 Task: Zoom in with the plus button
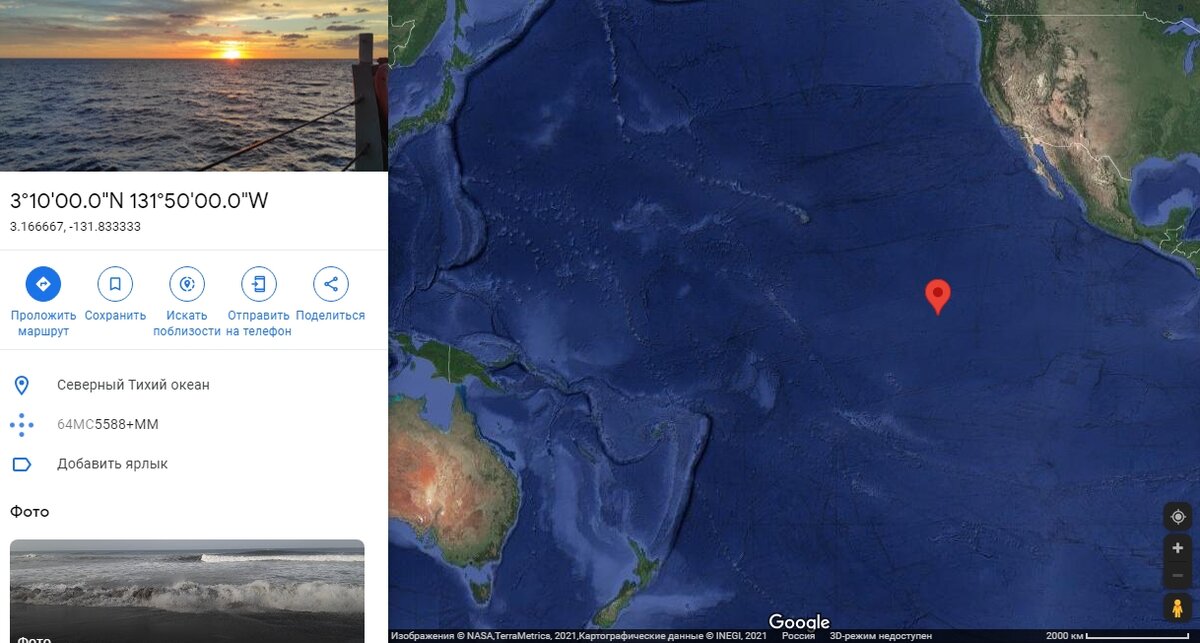tap(1178, 548)
